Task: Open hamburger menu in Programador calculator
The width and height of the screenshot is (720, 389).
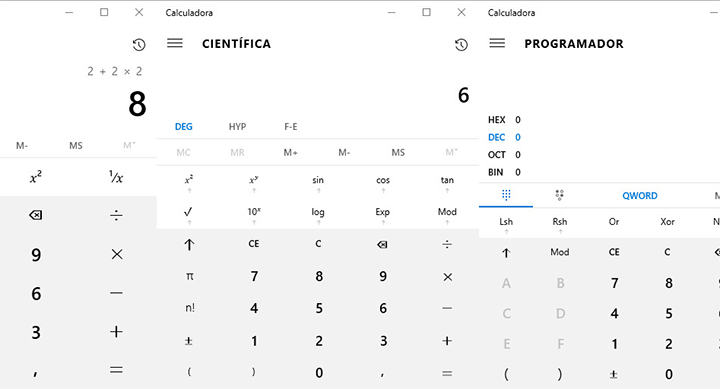Action: pyautogui.click(x=497, y=43)
